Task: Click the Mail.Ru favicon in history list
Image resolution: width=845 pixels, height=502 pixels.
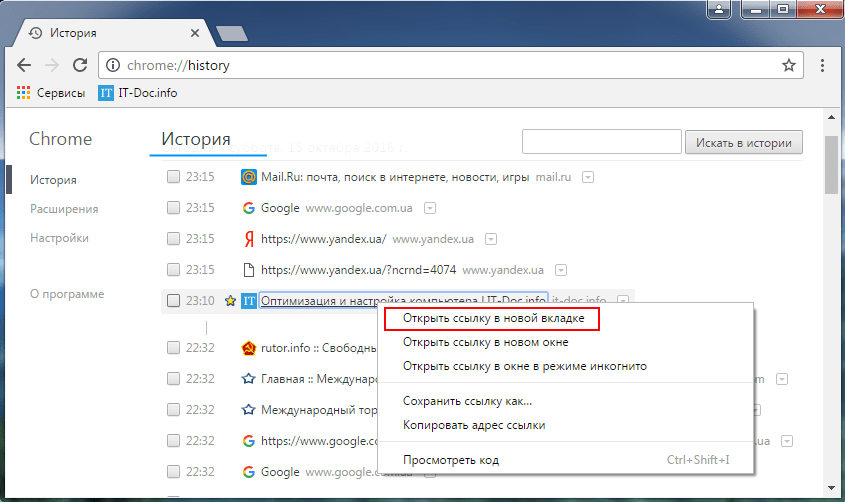Action: point(248,177)
